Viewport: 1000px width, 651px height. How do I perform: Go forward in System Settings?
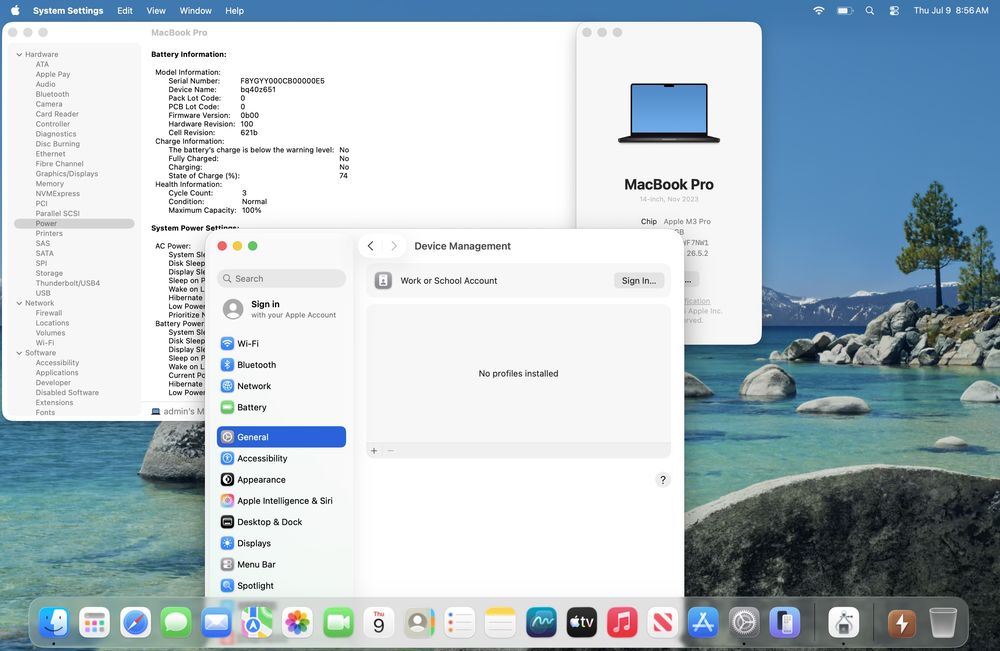(x=394, y=246)
